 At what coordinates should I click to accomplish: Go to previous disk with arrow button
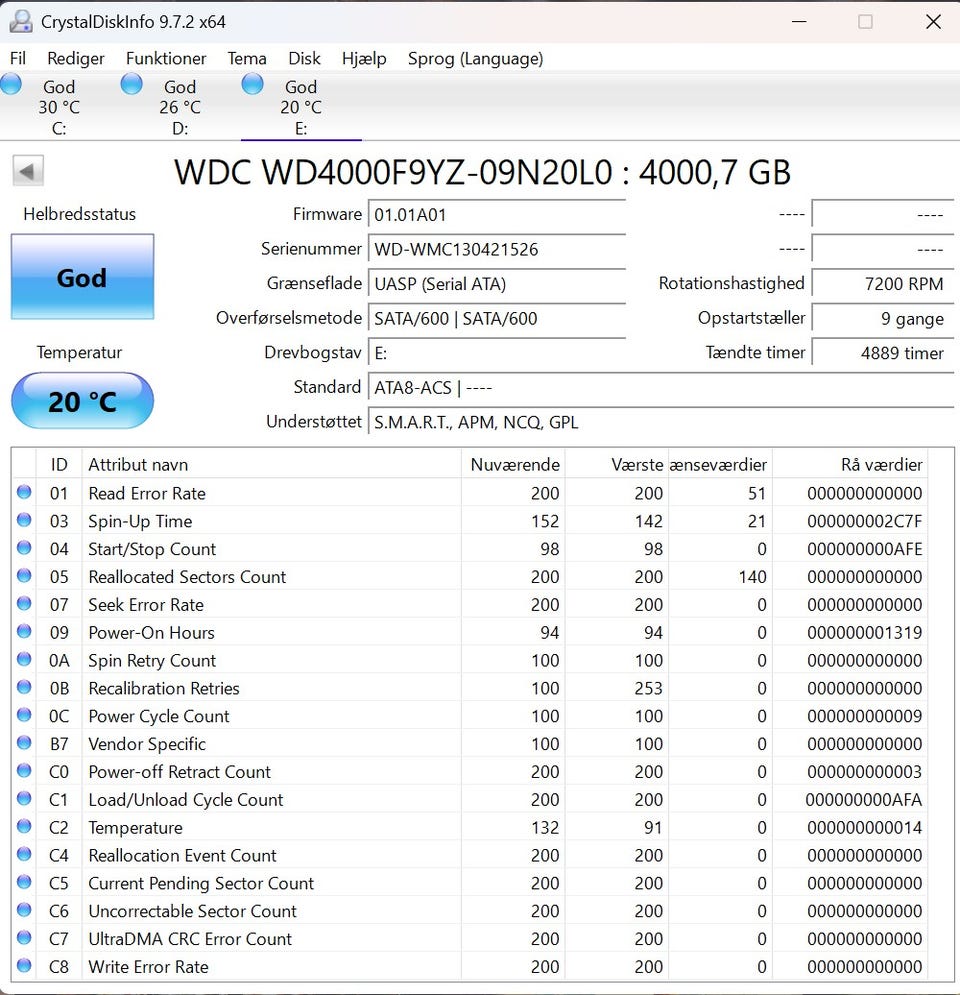pyautogui.click(x=28, y=171)
